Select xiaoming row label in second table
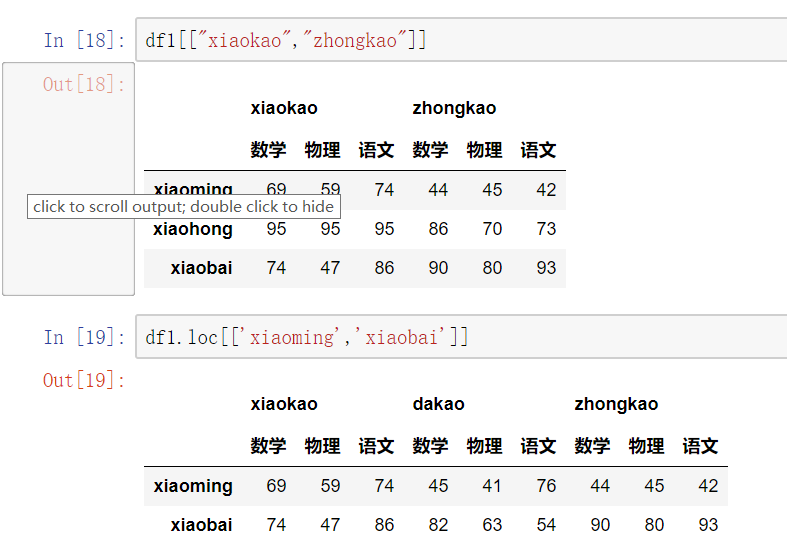This screenshot has height=557, width=787. coord(193,486)
